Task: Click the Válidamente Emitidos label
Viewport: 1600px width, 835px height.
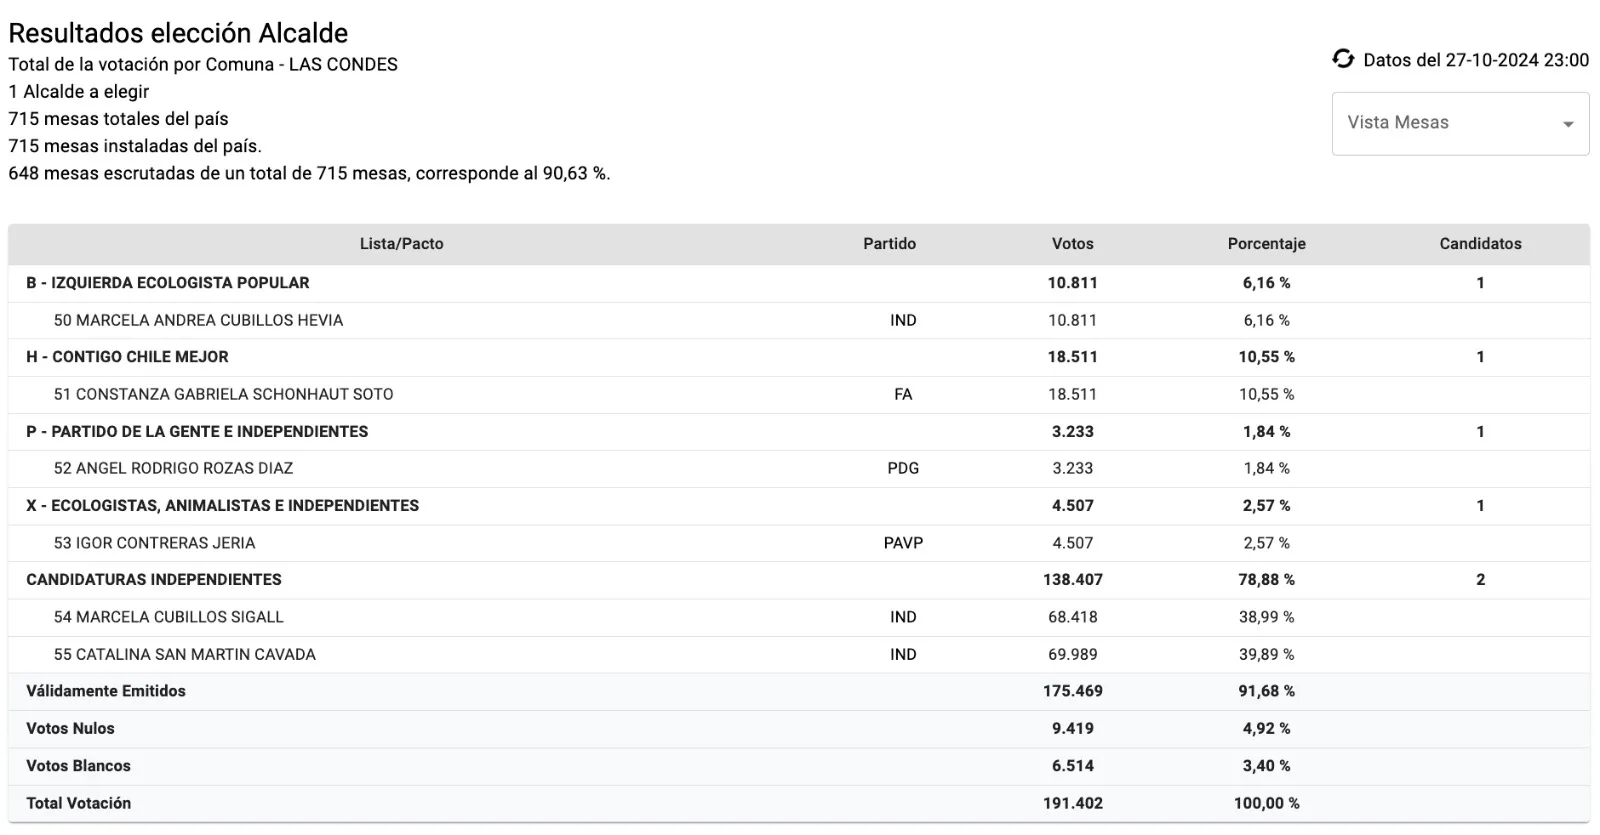Action: pyautogui.click(x=106, y=691)
